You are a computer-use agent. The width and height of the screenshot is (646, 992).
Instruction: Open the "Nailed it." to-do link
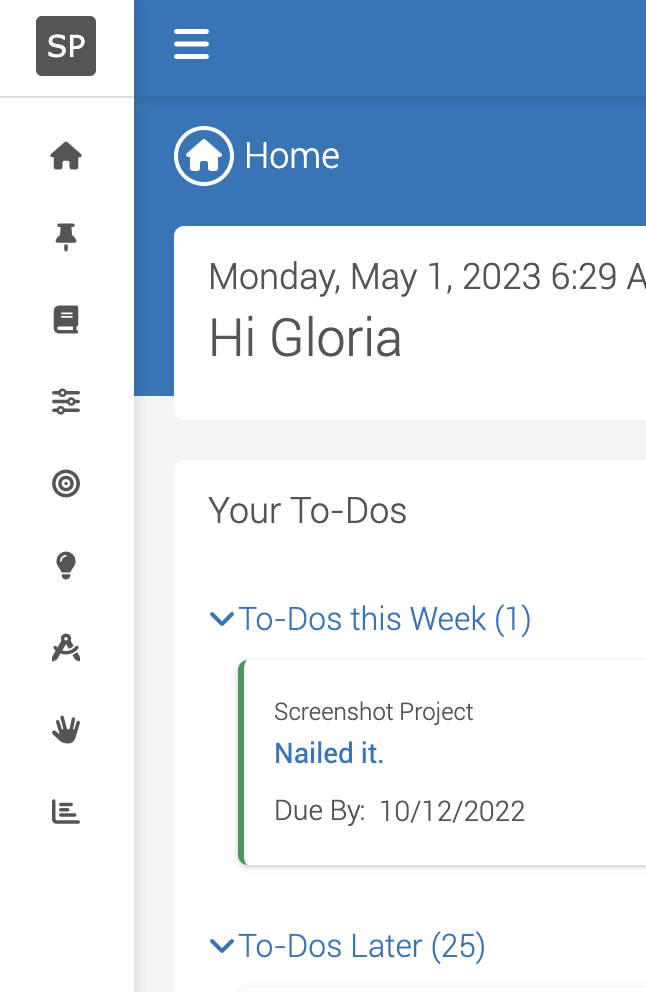click(x=329, y=753)
